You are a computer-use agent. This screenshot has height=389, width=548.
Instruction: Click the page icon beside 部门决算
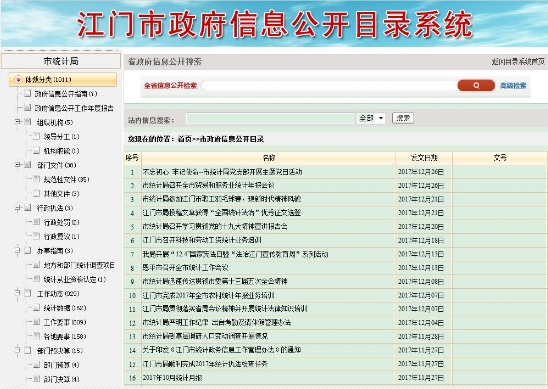tap(36, 379)
